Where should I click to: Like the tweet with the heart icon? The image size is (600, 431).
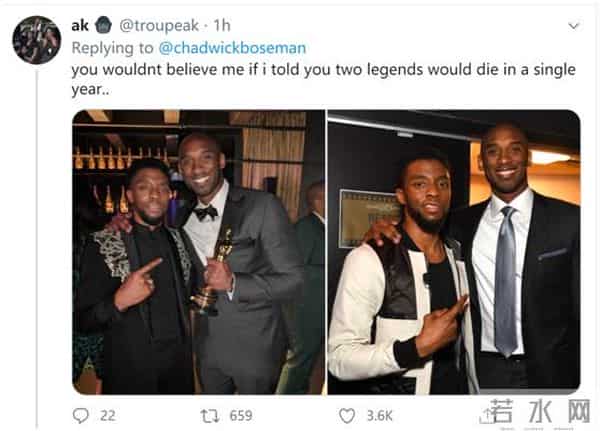pyautogui.click(x=348, y=414)
